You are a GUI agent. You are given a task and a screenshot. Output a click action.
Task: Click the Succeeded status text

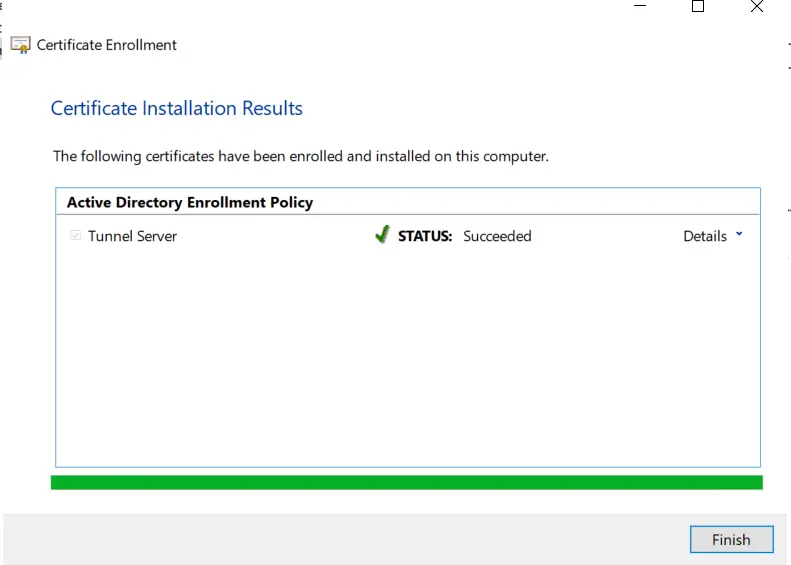coord(497,236)
